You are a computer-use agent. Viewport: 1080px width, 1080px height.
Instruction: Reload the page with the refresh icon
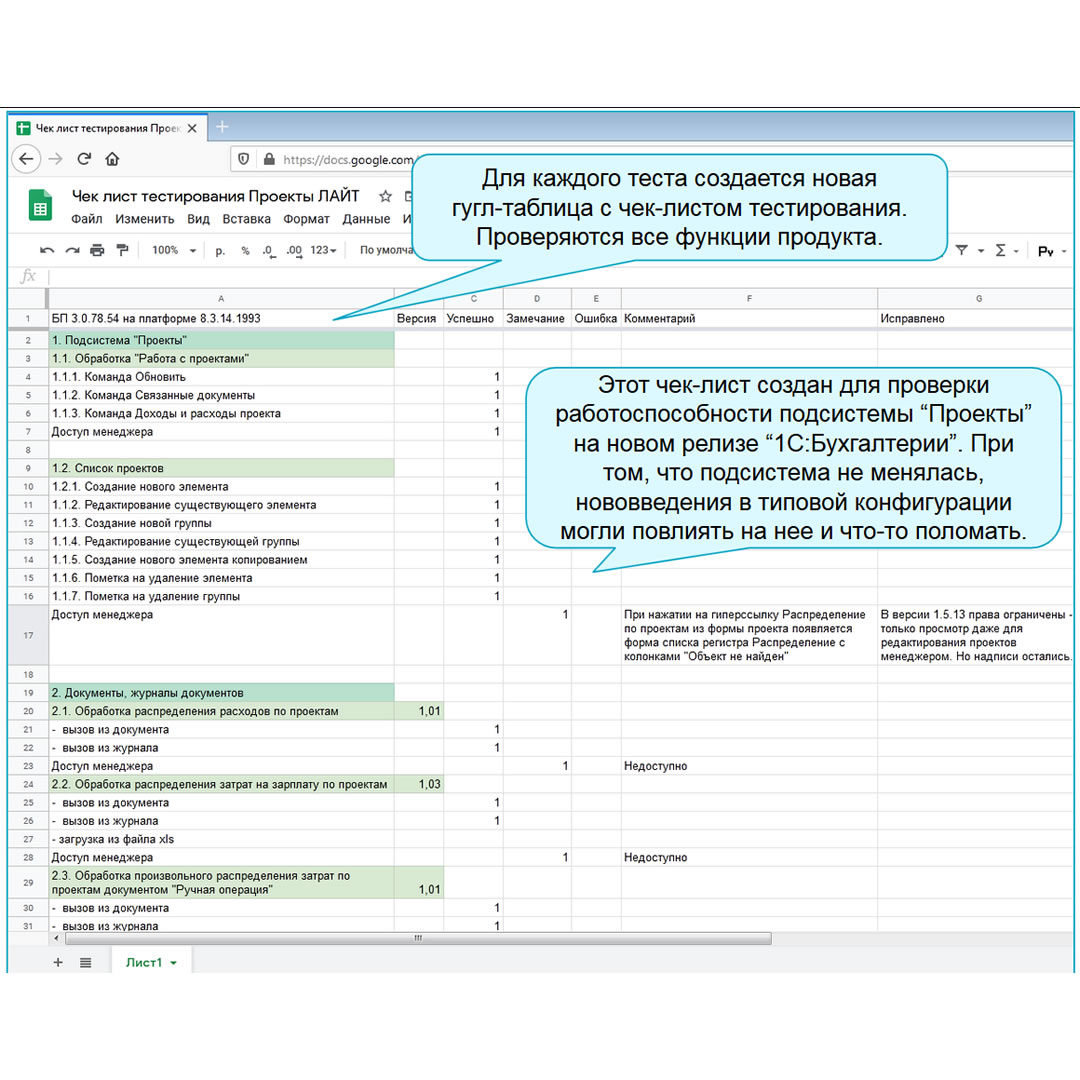84,159
